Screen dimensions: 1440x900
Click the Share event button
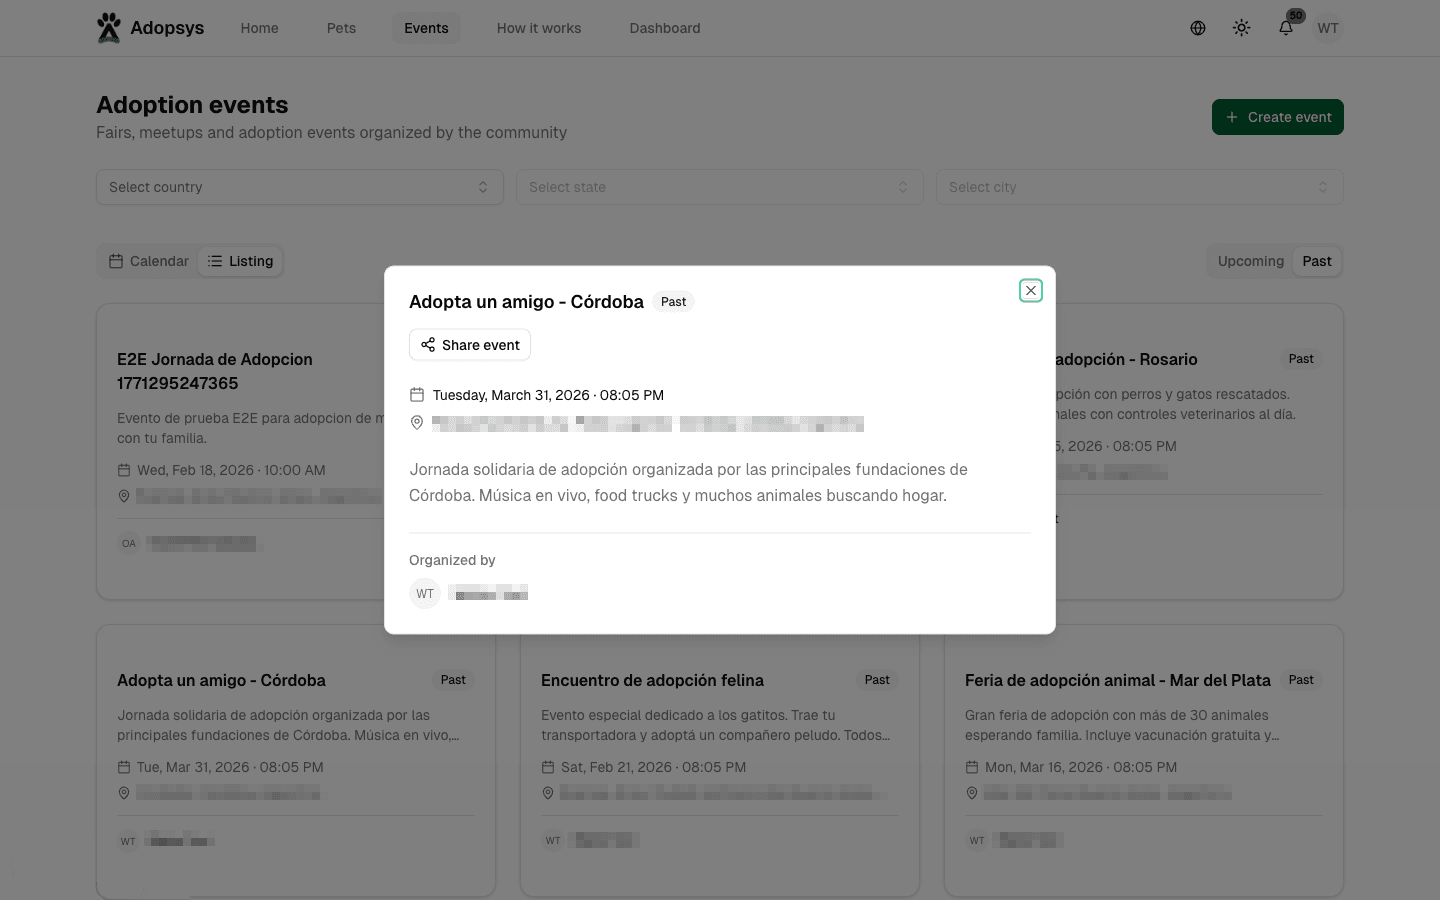click(x=470, y=345)
